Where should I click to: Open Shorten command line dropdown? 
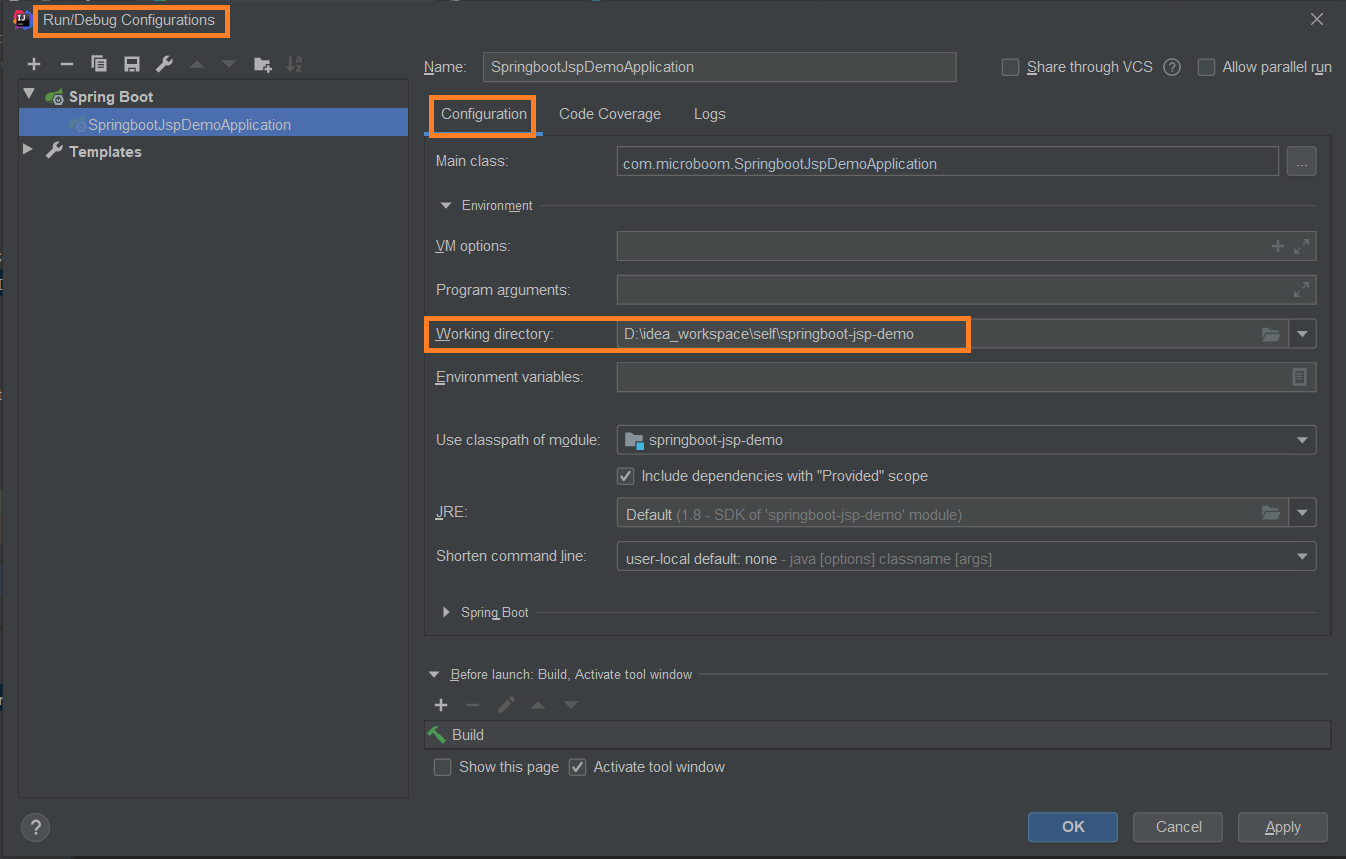coord(966,558)
